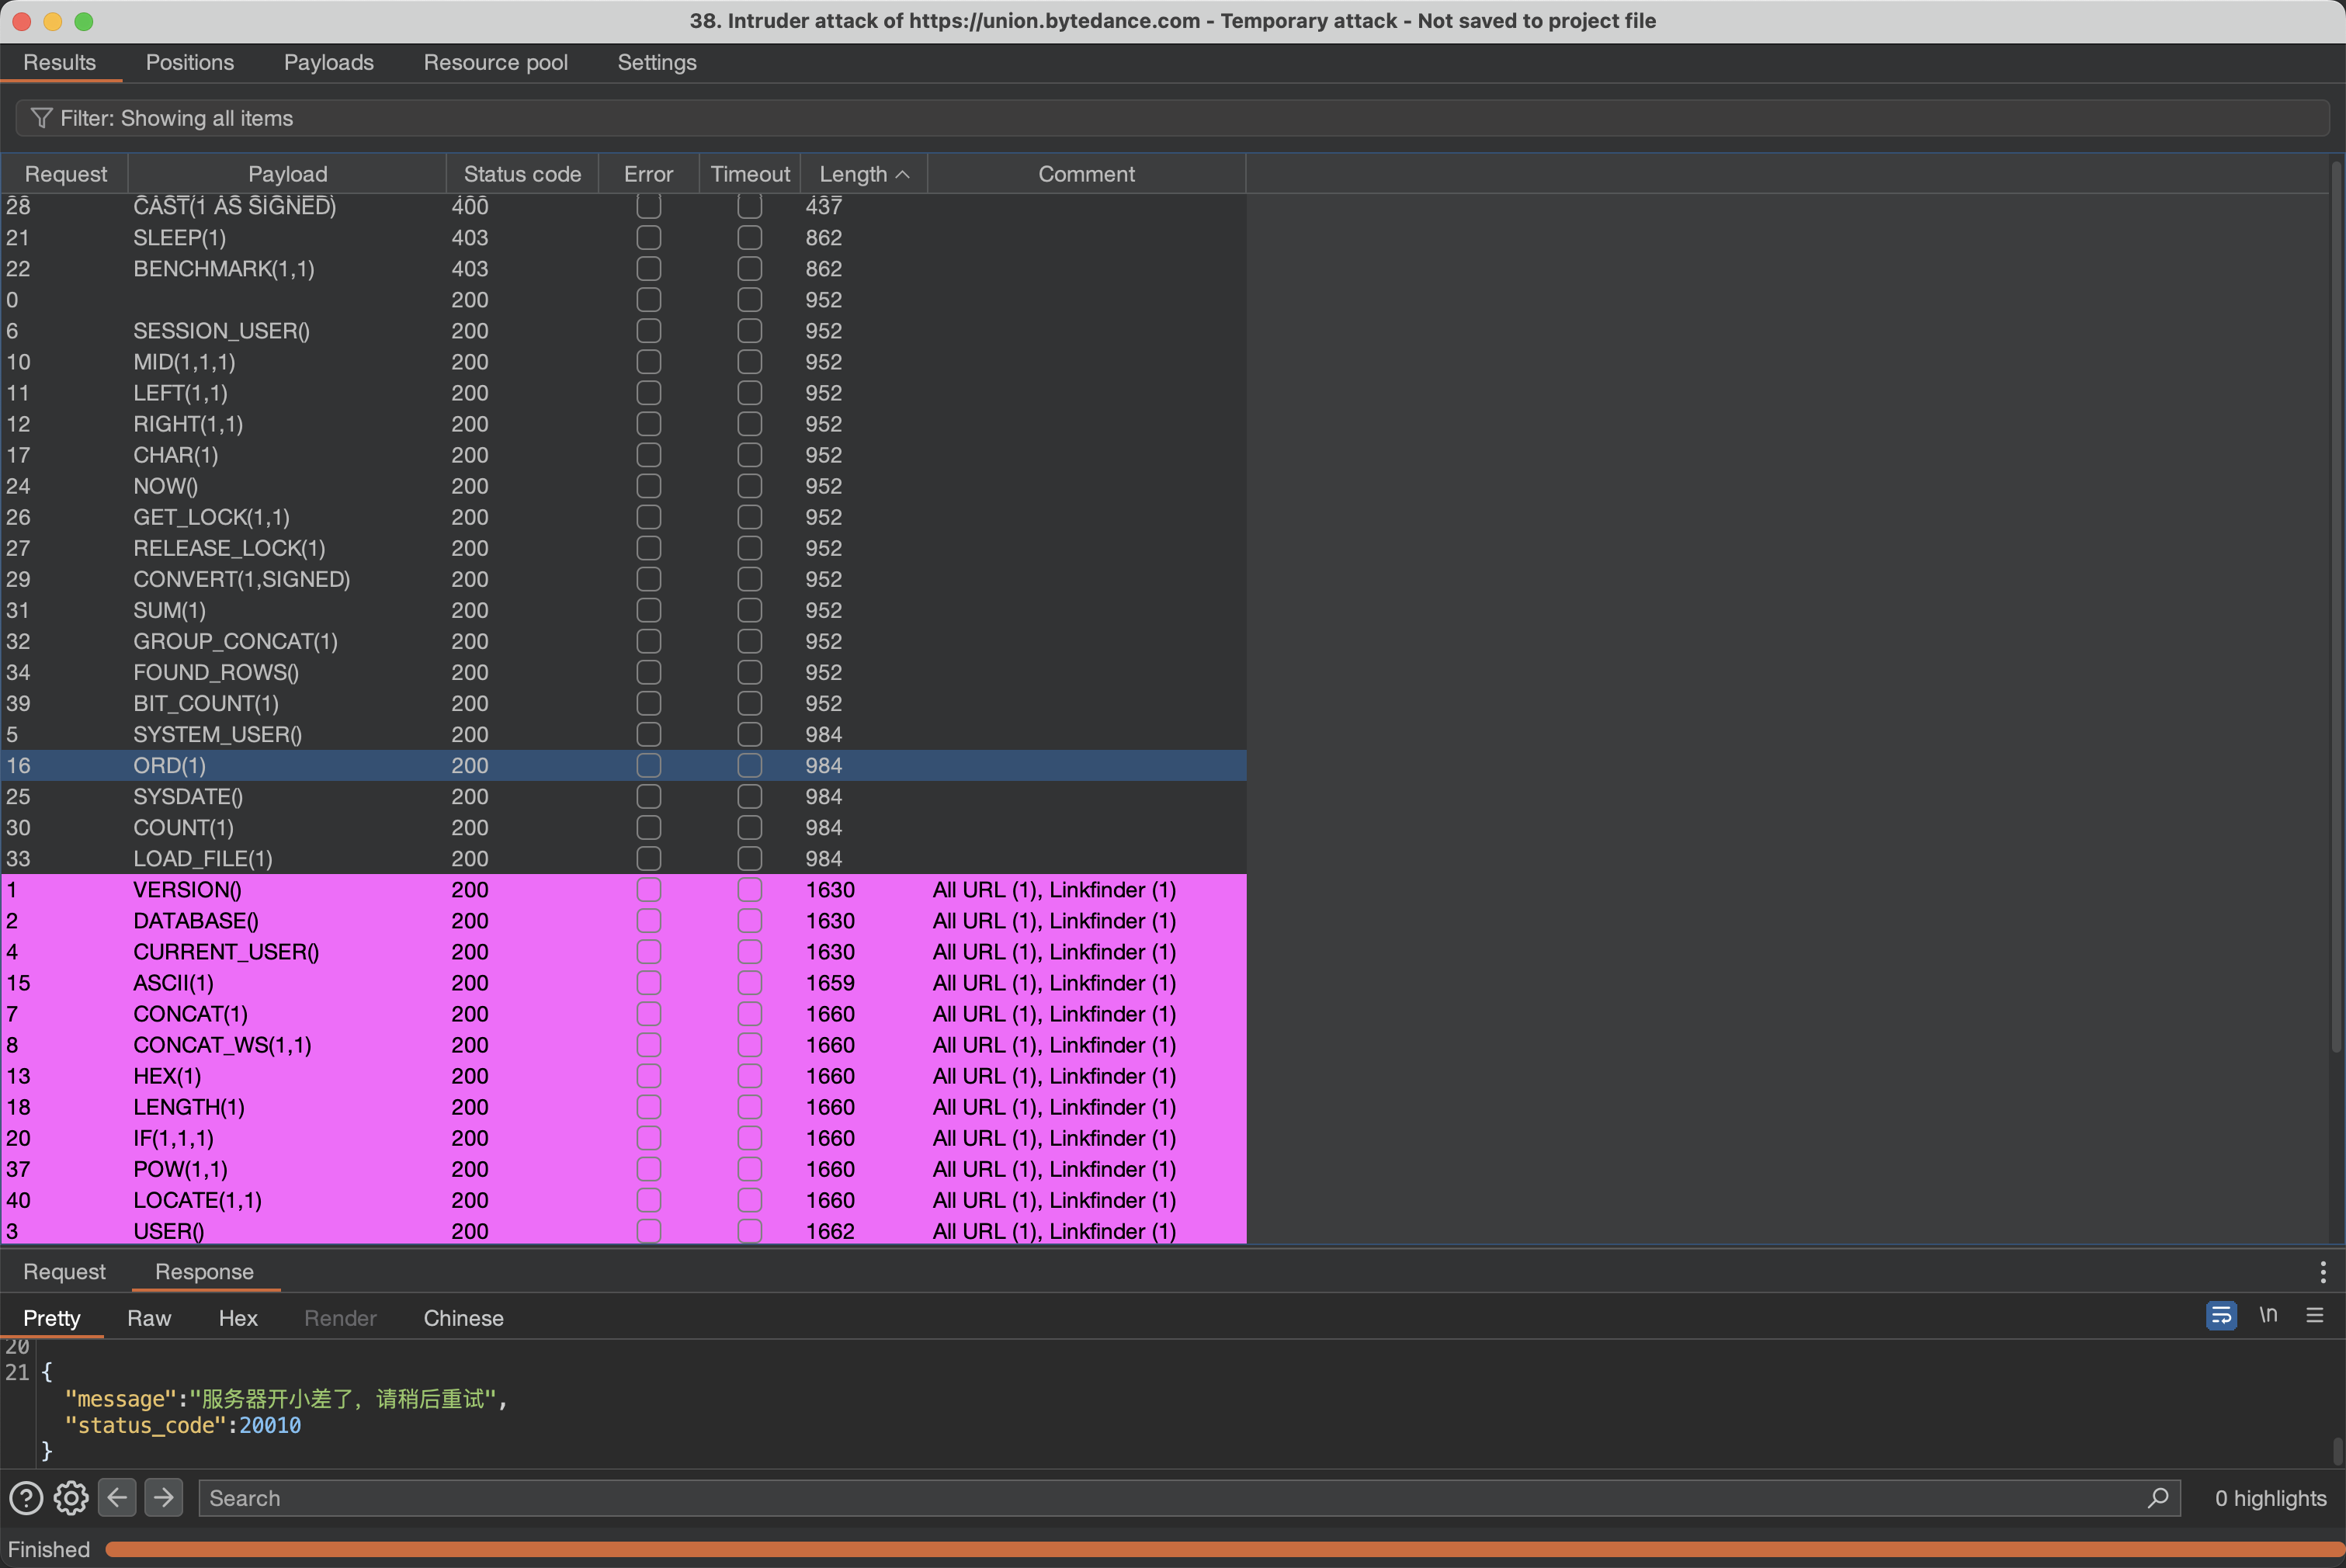Open the vertical three-dot panel menu
Image resolution: width=2346 pixels, height=1568 pixels.
[2323, 1271]
